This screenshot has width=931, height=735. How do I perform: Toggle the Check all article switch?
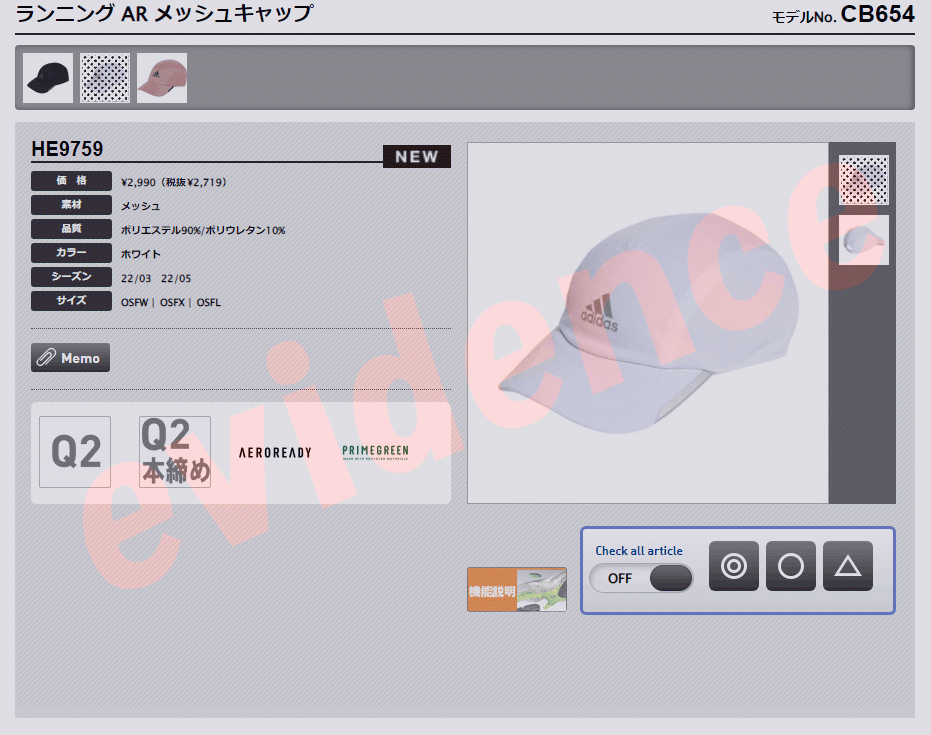pos(641,578)
